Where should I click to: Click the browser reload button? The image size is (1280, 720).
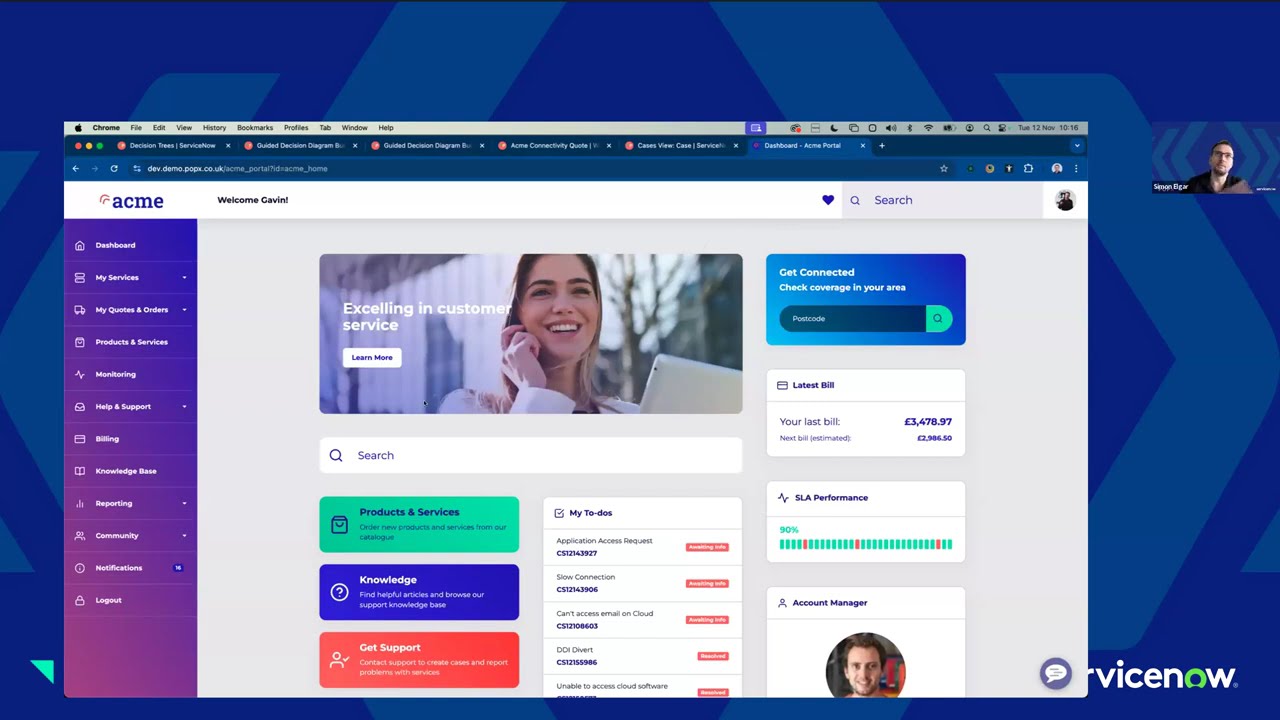pos(114,168)
